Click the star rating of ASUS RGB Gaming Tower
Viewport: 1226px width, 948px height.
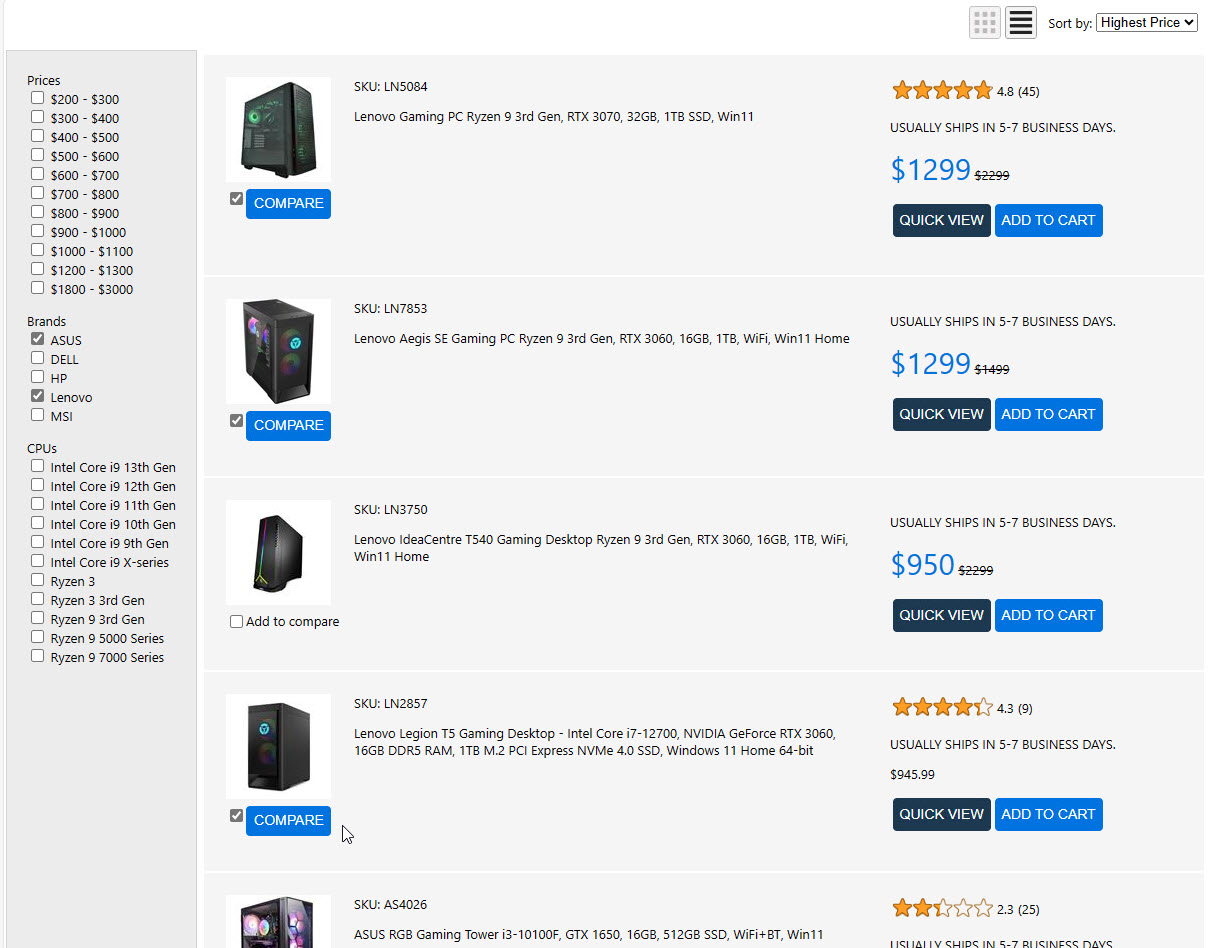tap(941, 909)
